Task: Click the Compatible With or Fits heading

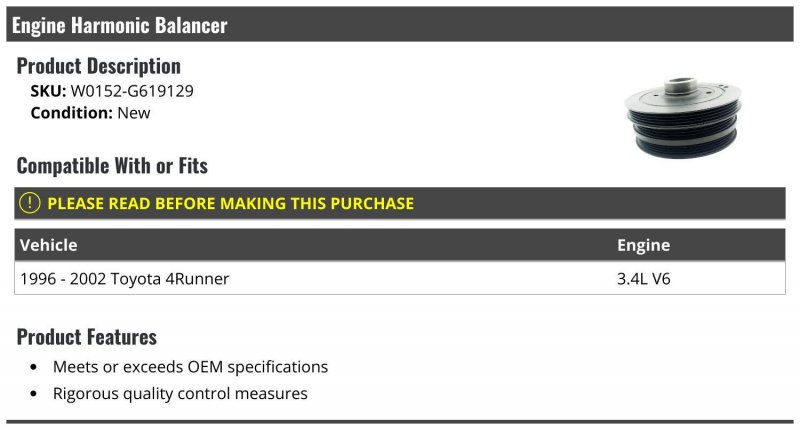Action: 112,166
